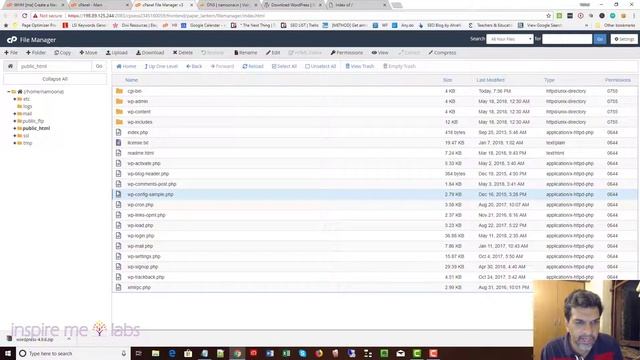Switch to the 'Index of /' tab
The height and width of the screenshot is (360, 640).
click(x=356, y=5)
